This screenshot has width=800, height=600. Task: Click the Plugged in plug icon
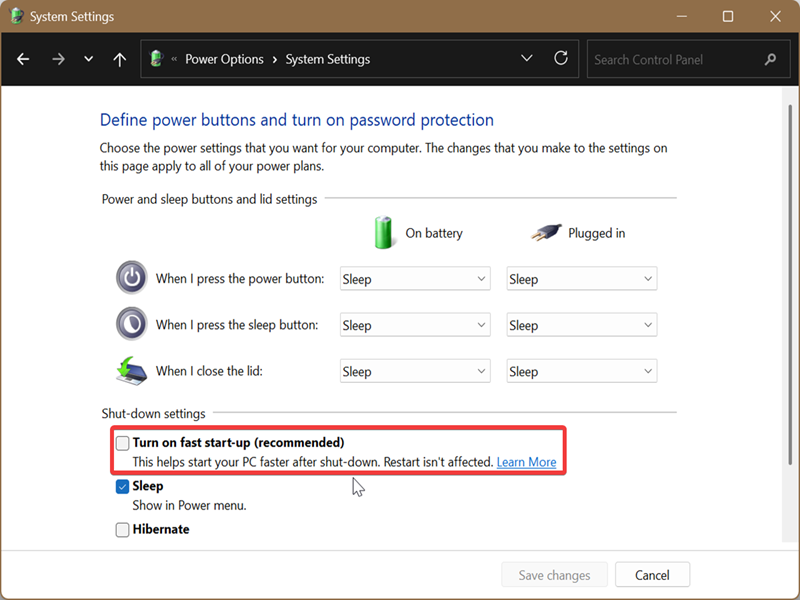(546, 232)
